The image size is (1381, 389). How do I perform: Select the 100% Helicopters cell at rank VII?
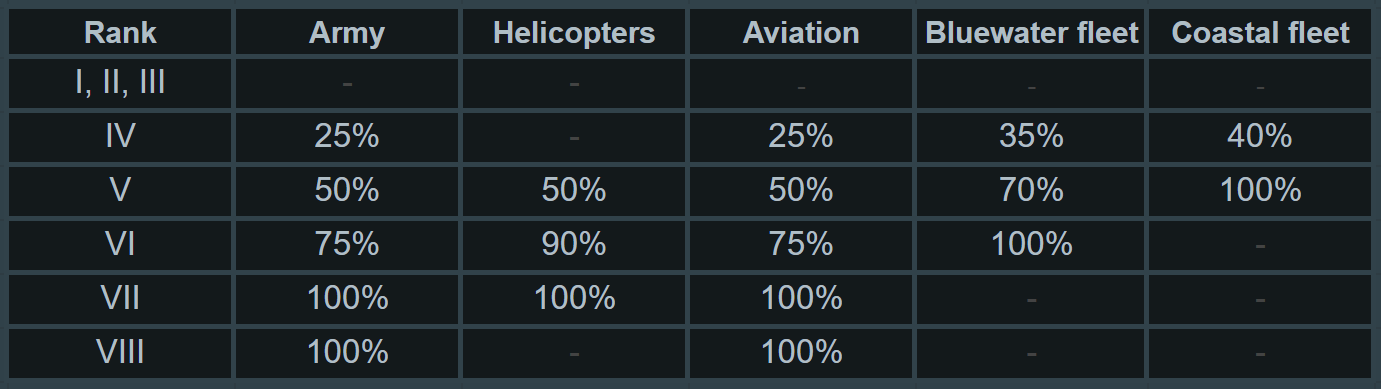pos(573,298)
